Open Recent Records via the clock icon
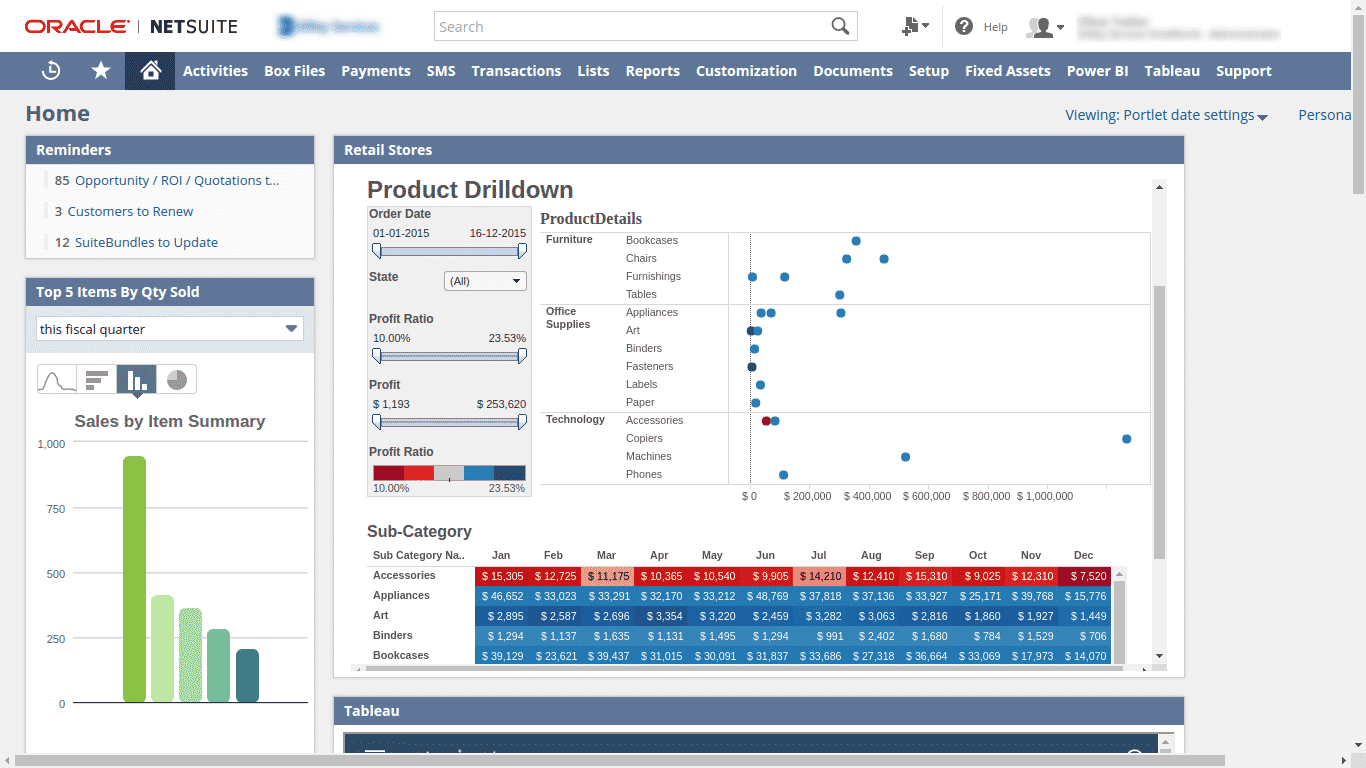This screenshot has width=1366, height=768. coord(50,71)
